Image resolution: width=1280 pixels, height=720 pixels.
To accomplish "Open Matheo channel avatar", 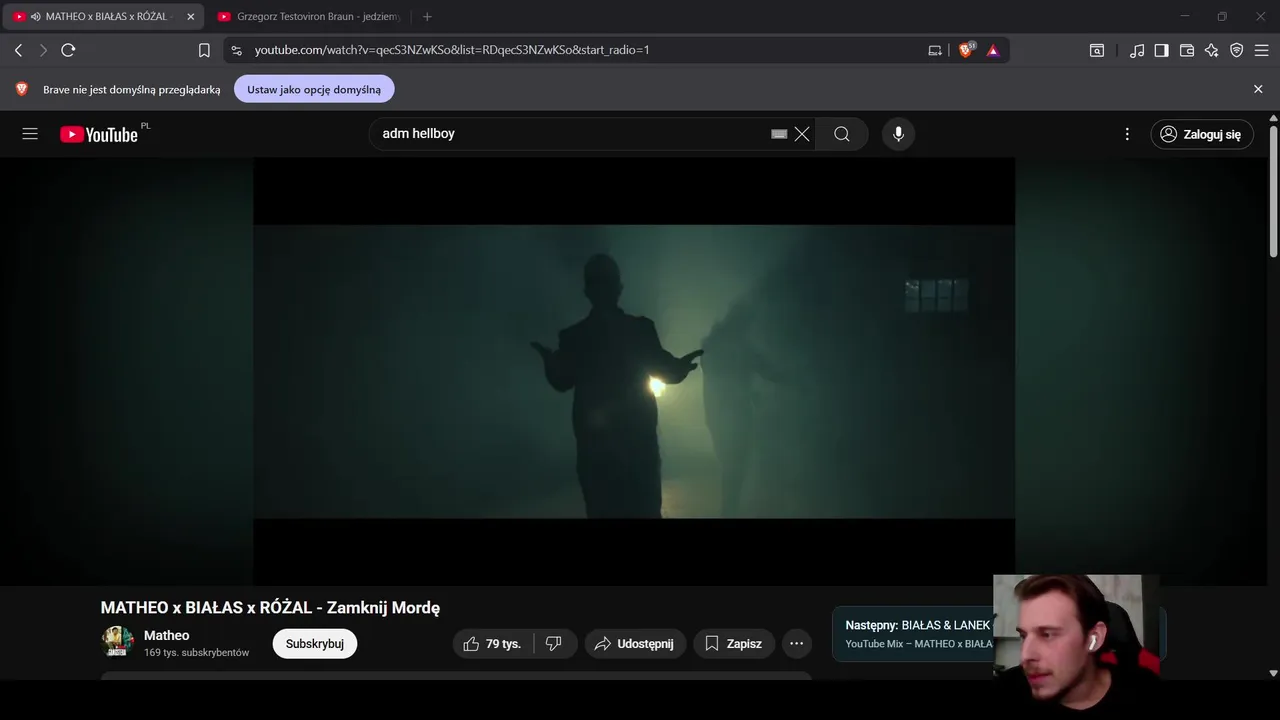I will click(x=117, y=642).
